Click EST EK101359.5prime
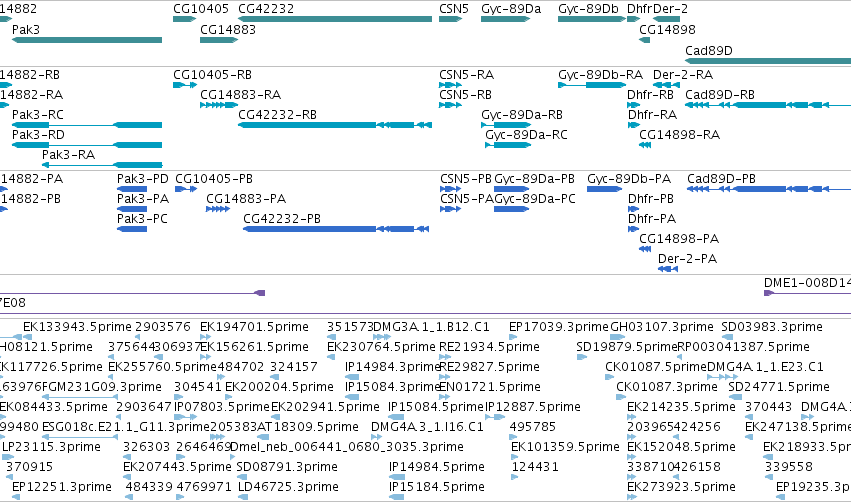The image size is (851, 502). point(515,457)
